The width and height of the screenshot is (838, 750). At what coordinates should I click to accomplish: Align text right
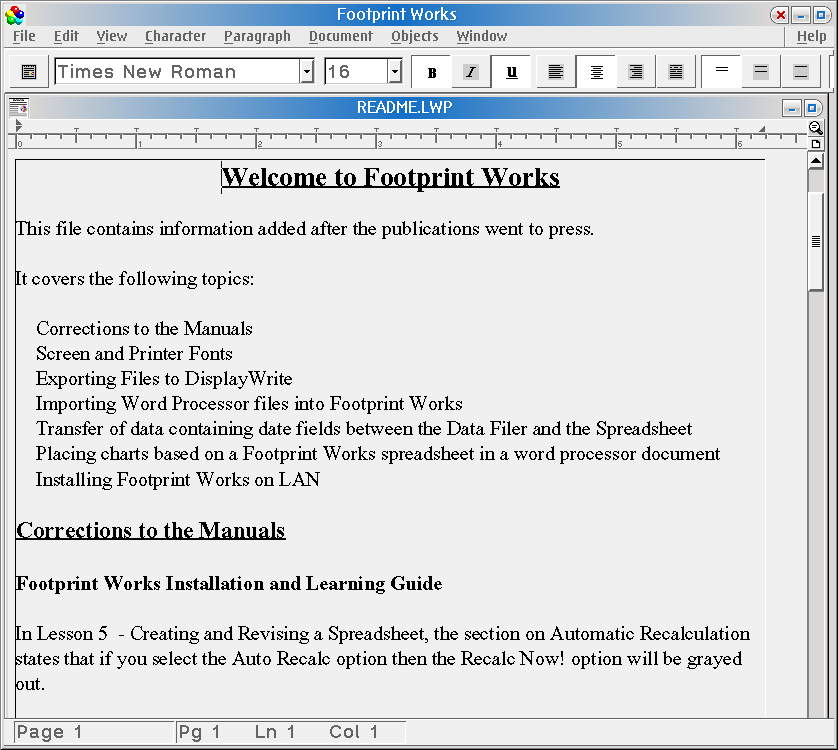[636, 72]
